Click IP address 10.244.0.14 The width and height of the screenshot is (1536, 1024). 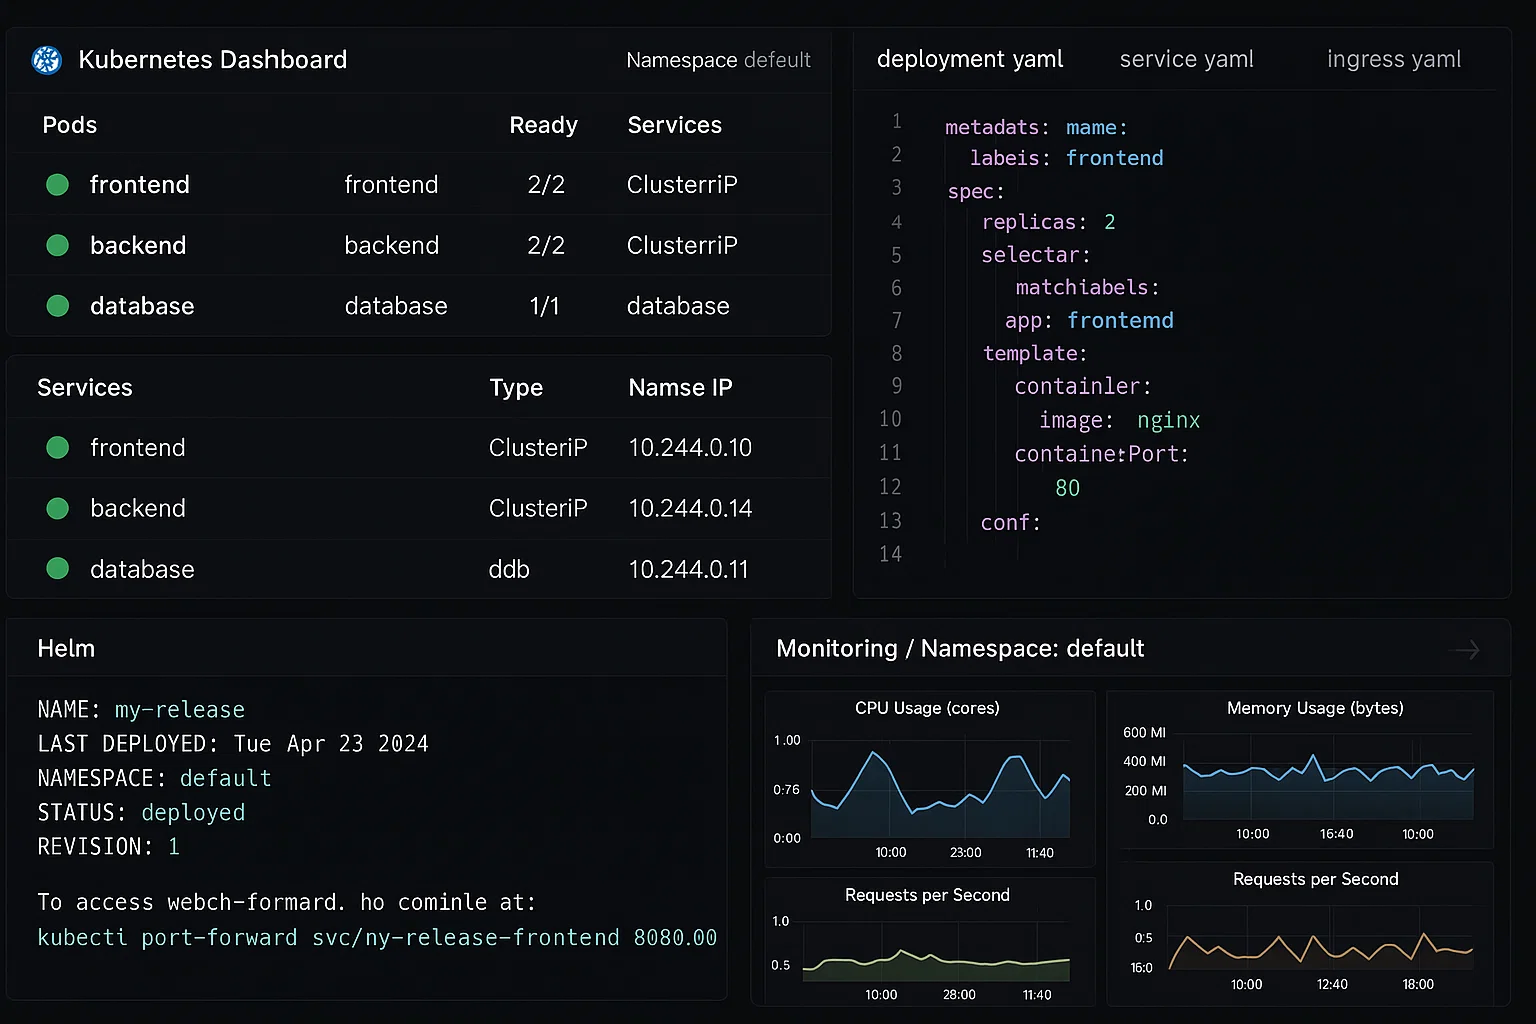coord(690,508)
